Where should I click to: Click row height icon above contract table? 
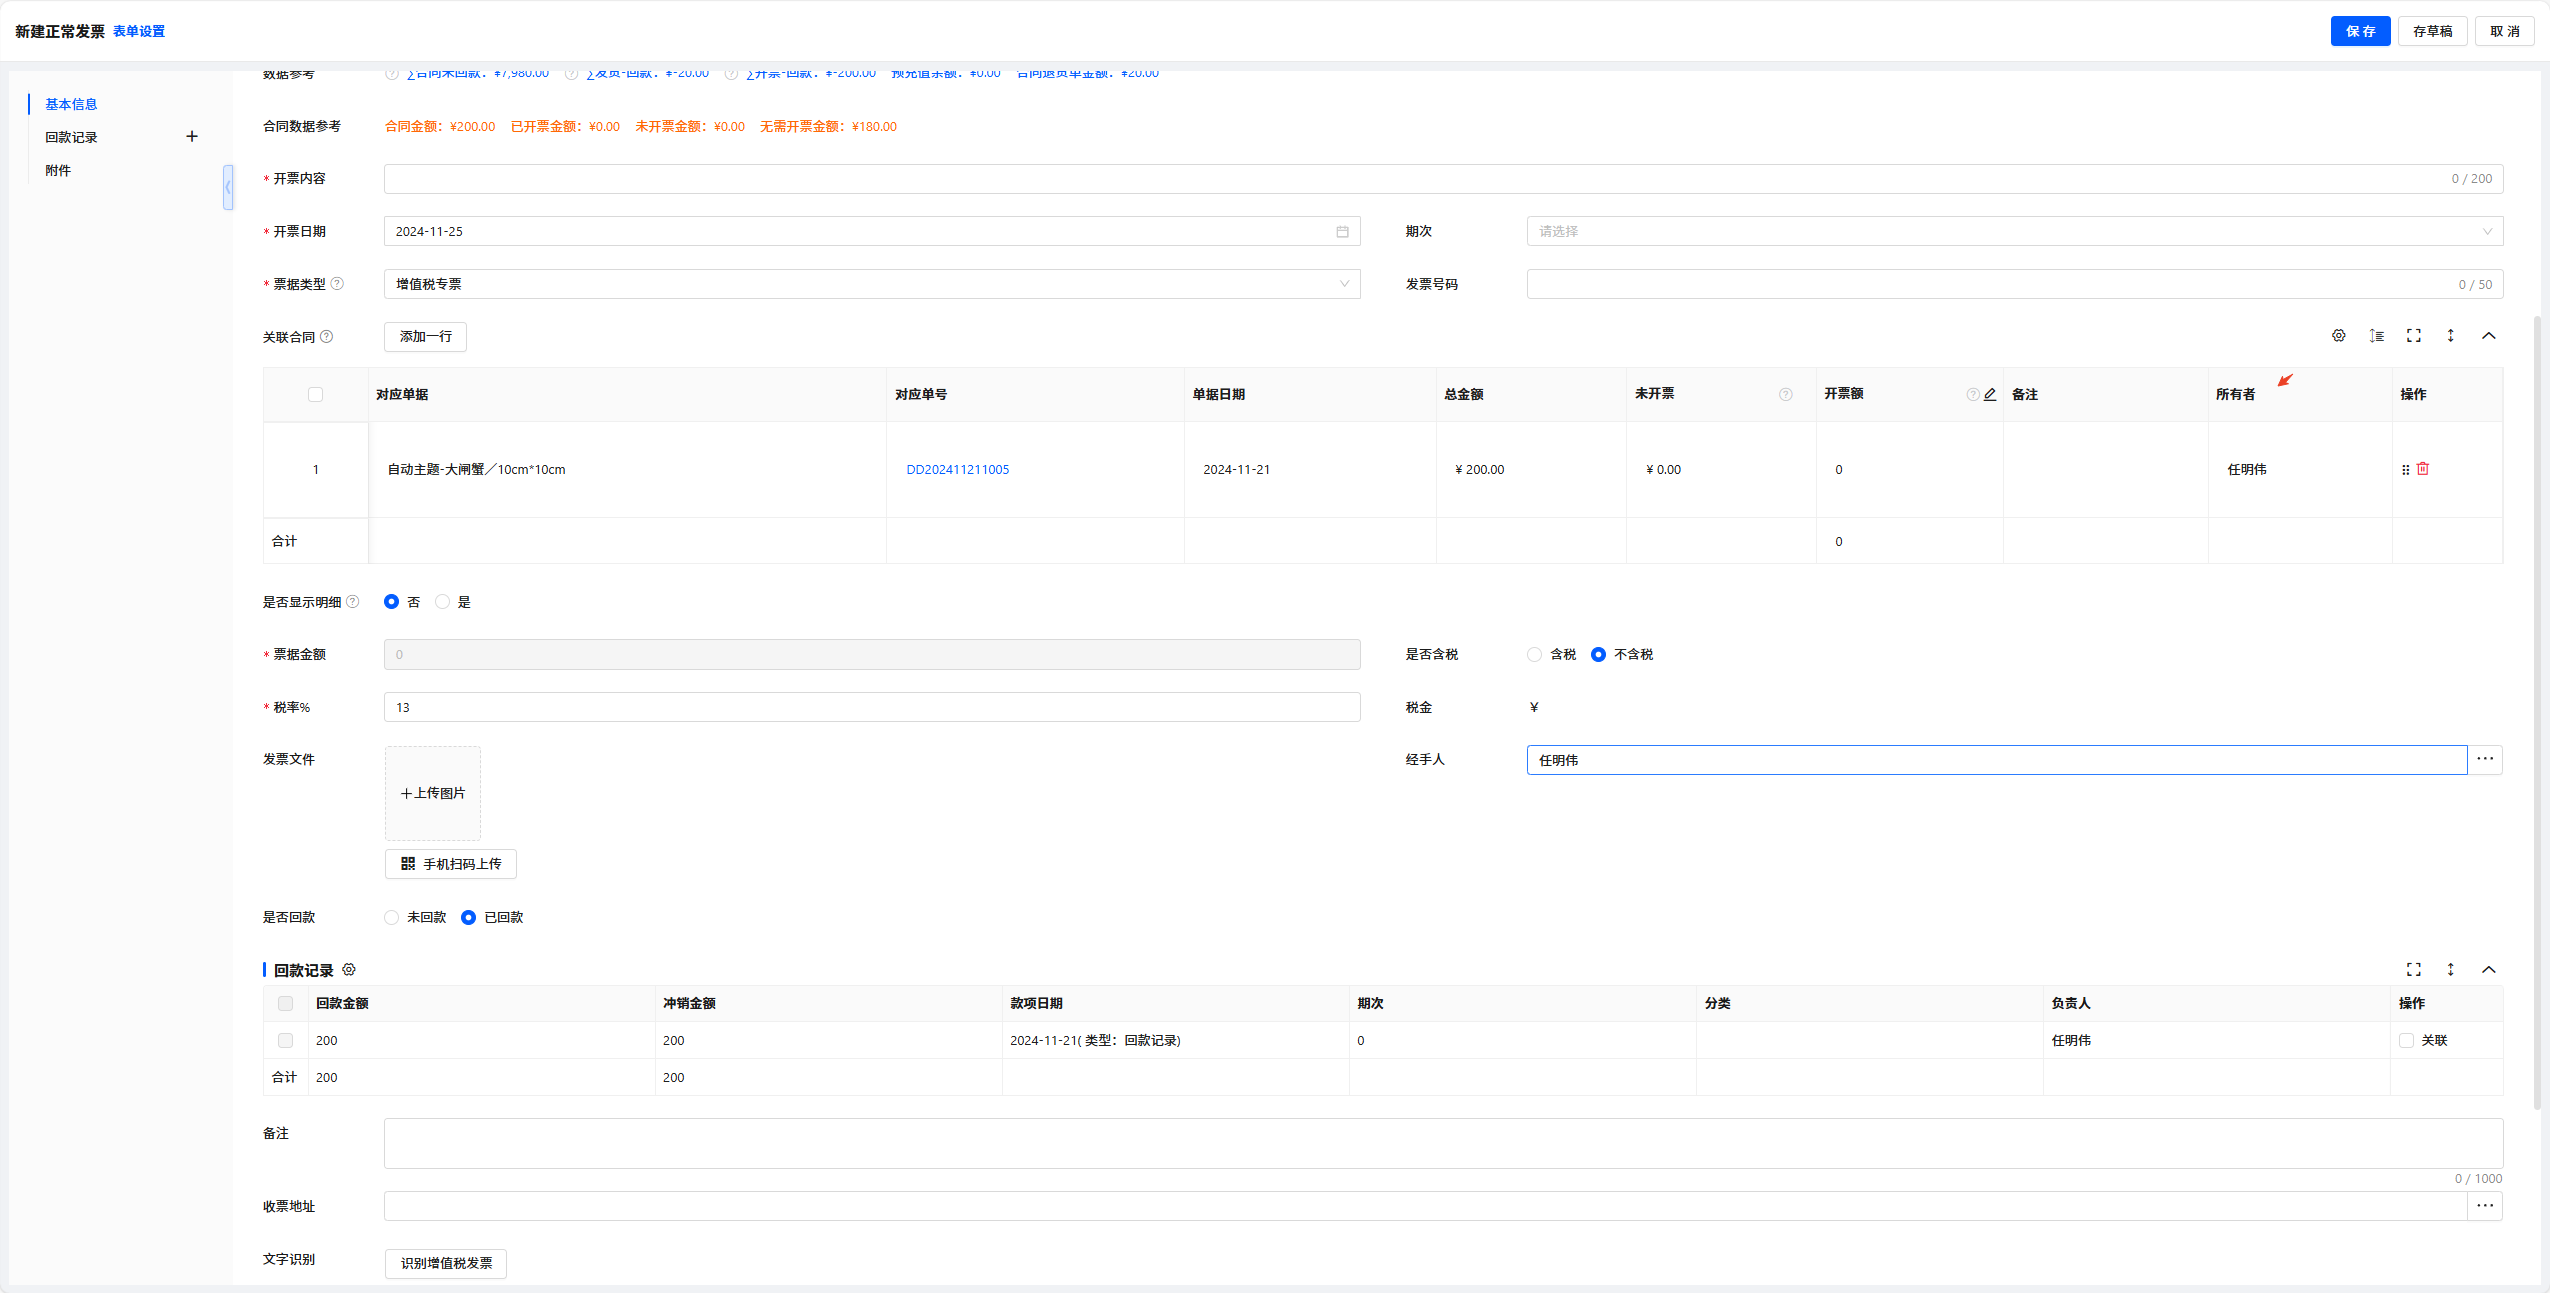coord(2376,336)
